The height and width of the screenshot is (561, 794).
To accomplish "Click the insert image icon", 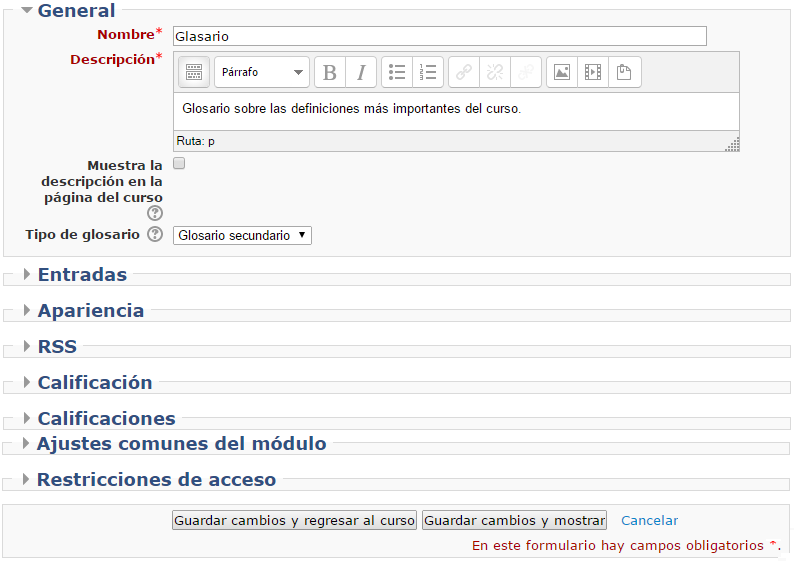I will (x=562, y=72).
